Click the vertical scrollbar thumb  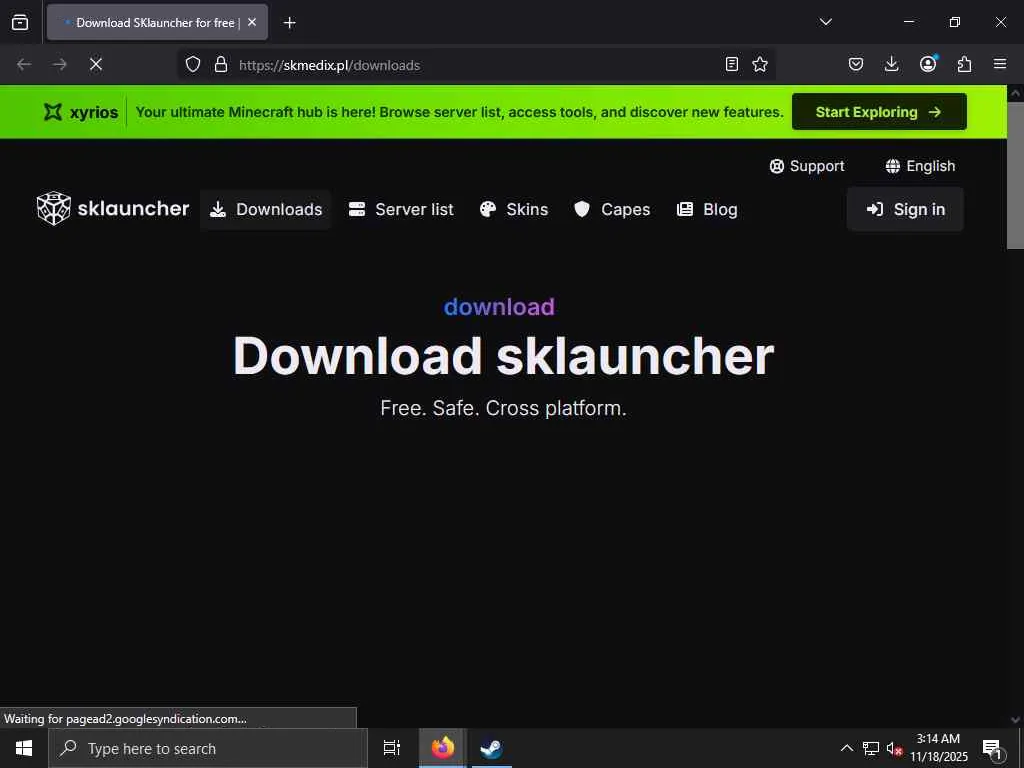pyautogui.click(x=1015, y=175)
